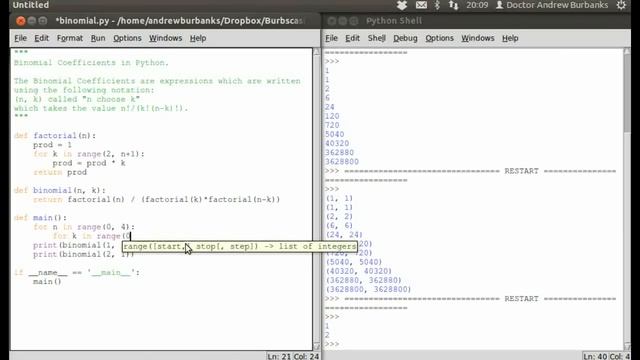Click the 'return prod' line
The width and height of the screenshot is (640, 360).
(x=60, y=172)
